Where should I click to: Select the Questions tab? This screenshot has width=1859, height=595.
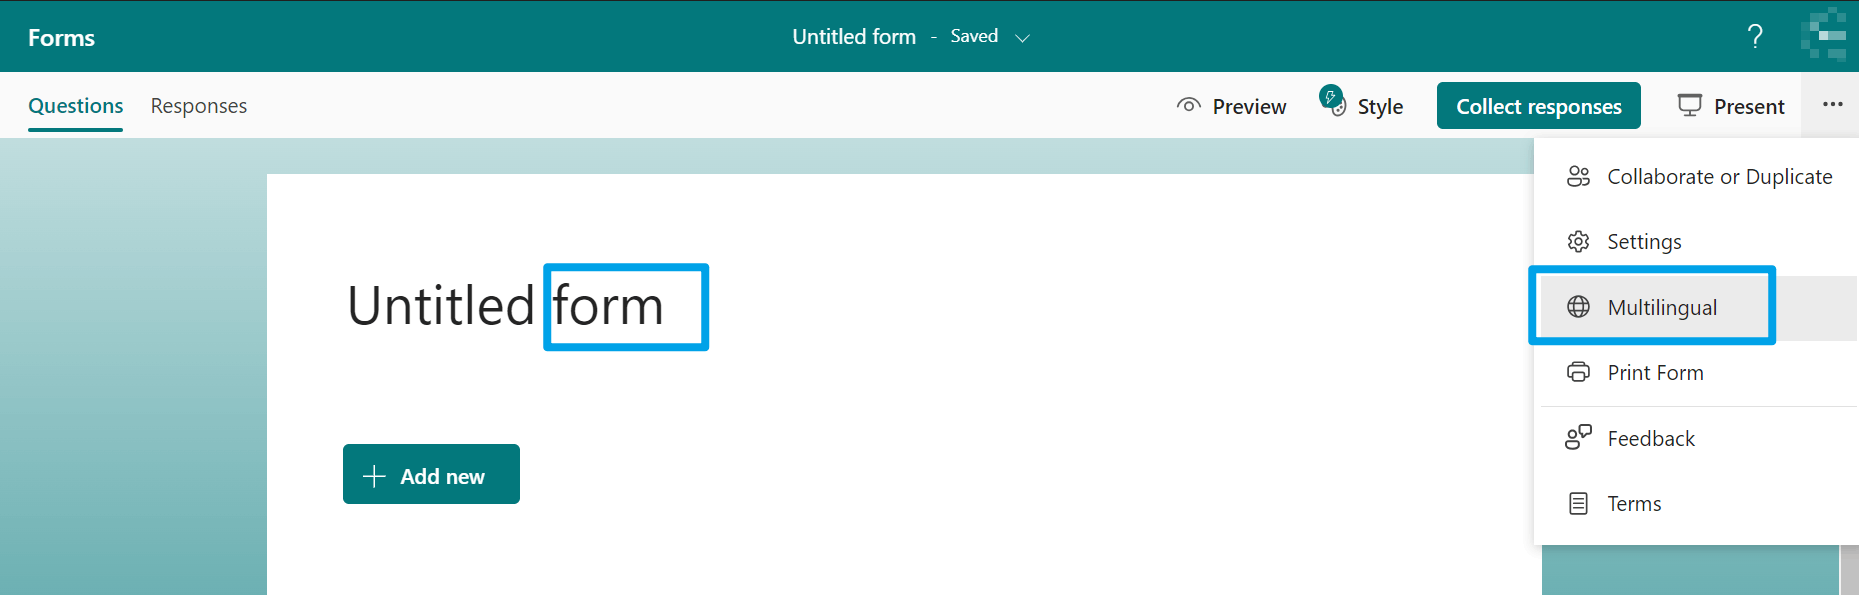pos(75,105)
